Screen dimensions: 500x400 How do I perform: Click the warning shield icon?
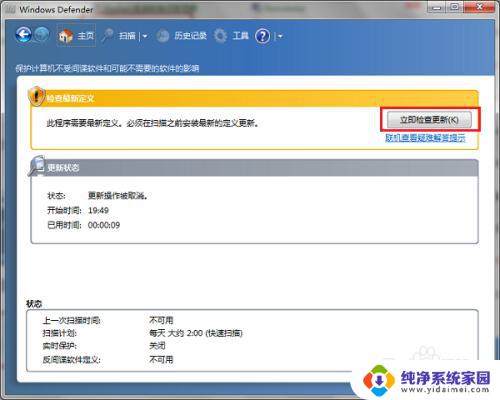tap(36, 96)
